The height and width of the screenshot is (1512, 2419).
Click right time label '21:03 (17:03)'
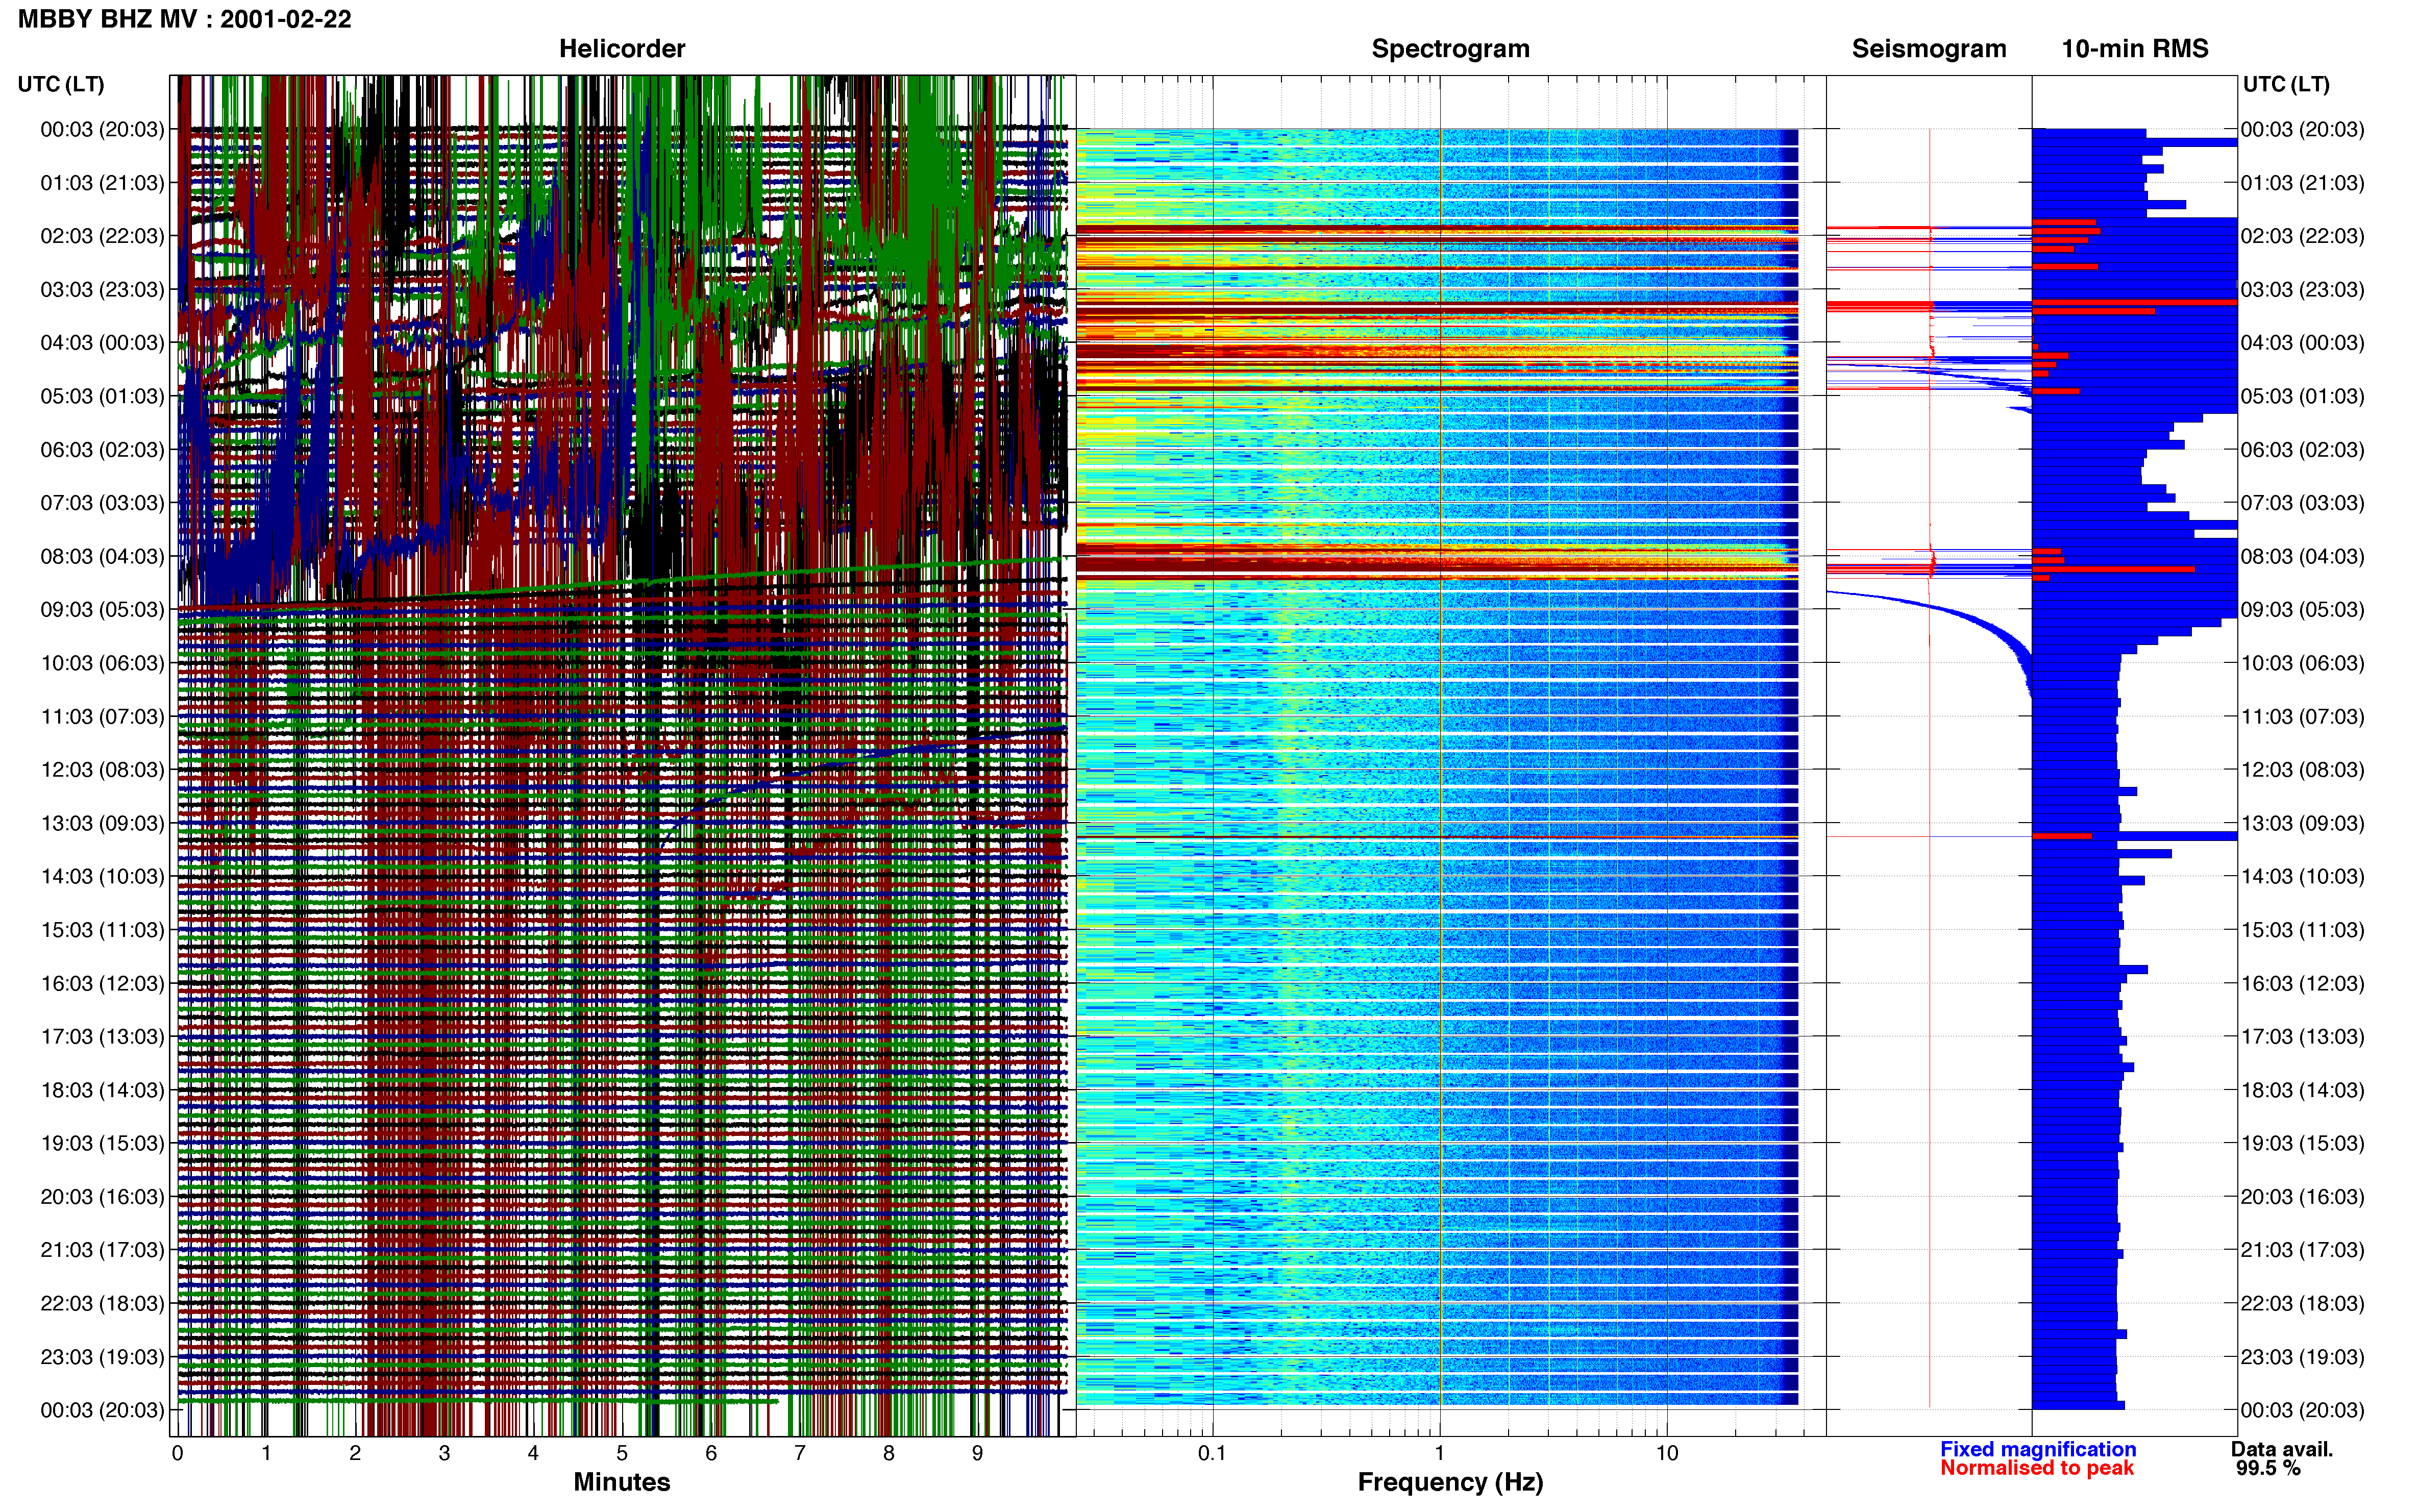point(2302,1250)
